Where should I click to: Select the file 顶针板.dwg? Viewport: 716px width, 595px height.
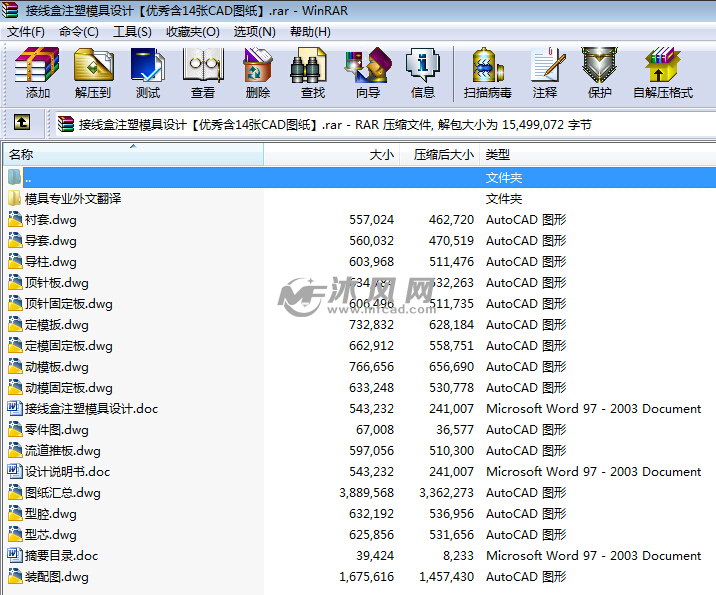coord(57,283)
